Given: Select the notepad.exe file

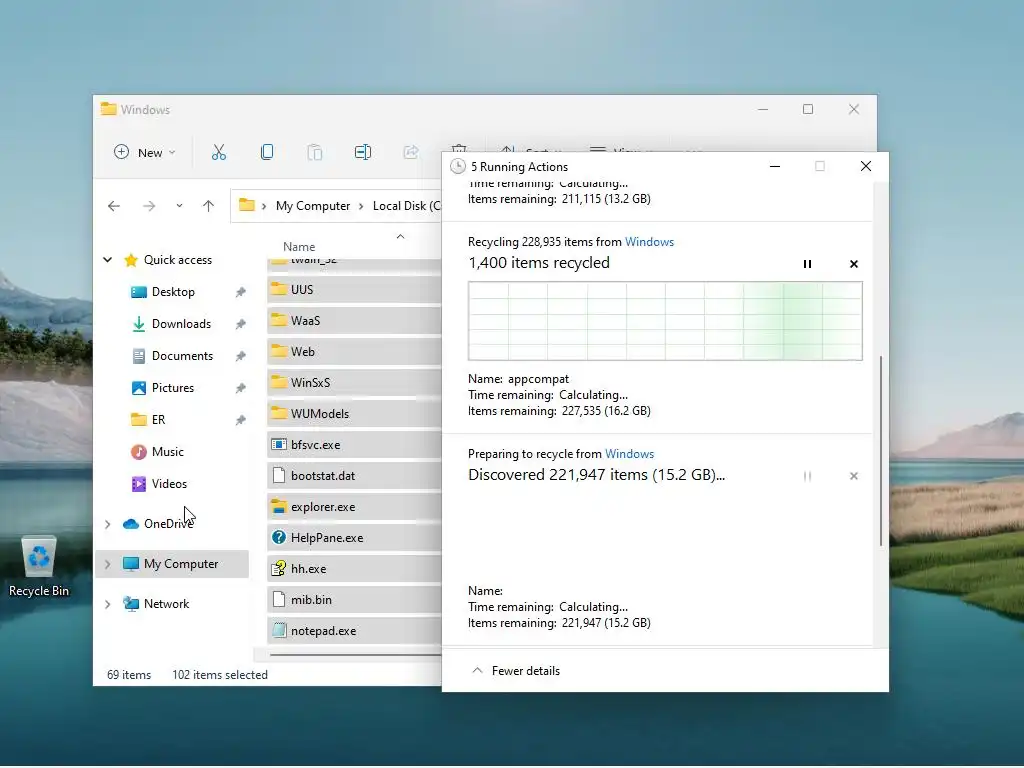Looking at the screenshot, I should click(354, 631).
